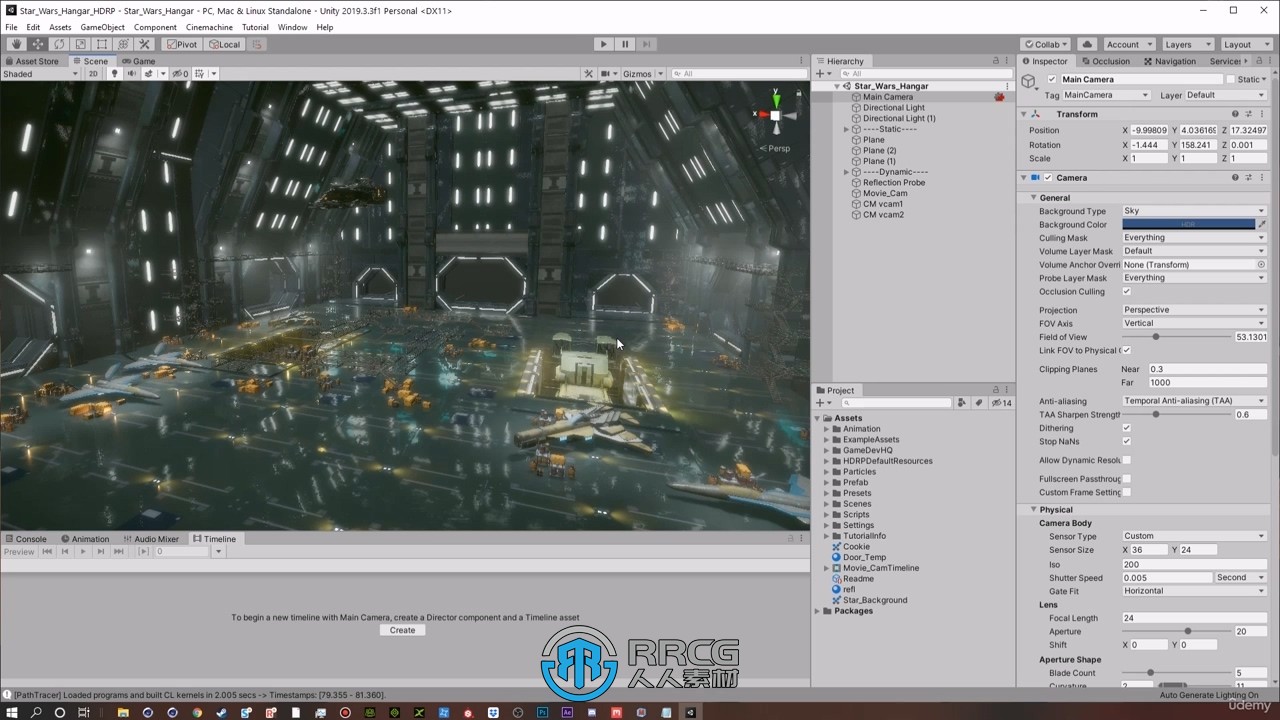
Task: Switch to the Game tab
Action: coord(139,61)
